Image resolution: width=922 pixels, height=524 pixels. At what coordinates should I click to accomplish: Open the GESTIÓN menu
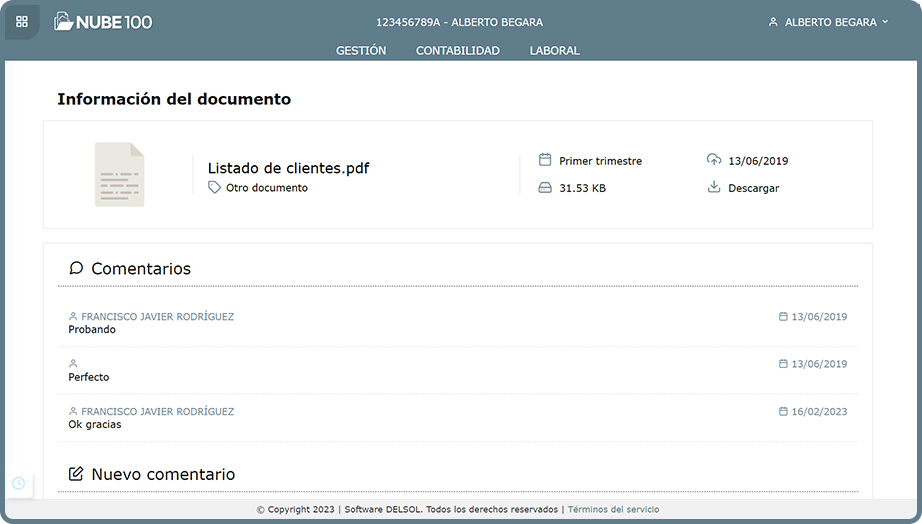click(361, 50)
